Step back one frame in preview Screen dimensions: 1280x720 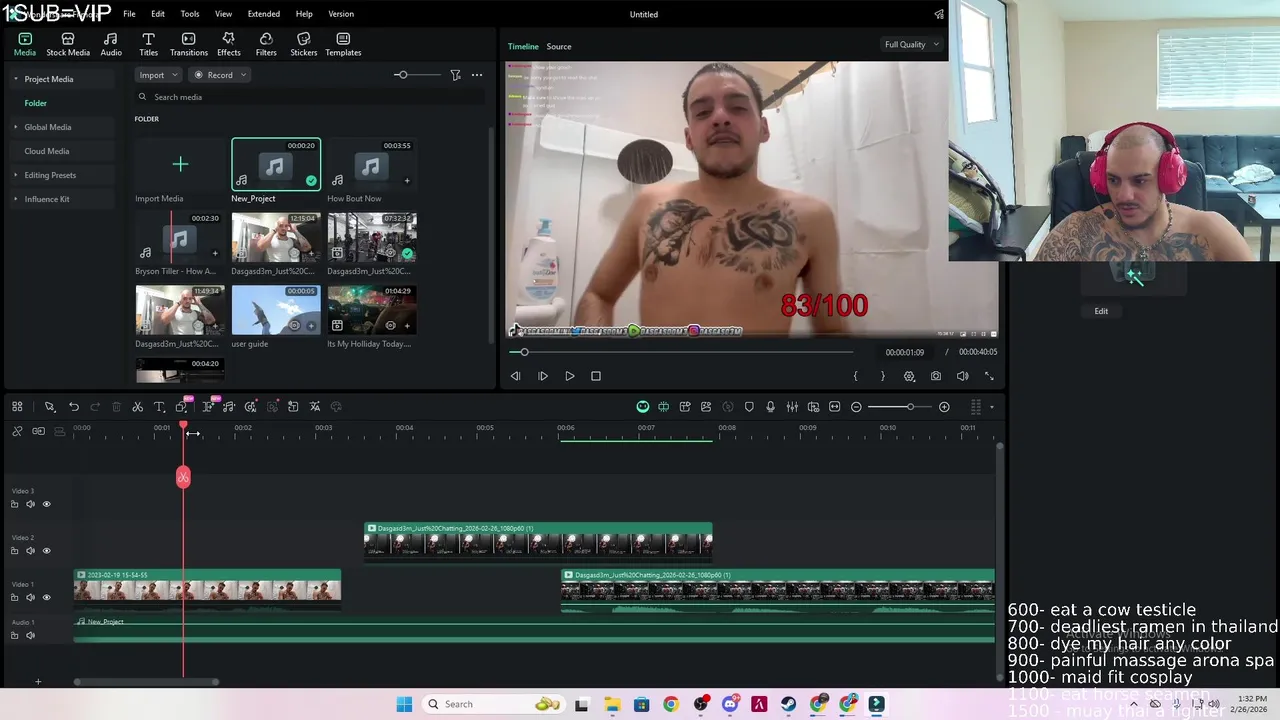click(515, 376)
